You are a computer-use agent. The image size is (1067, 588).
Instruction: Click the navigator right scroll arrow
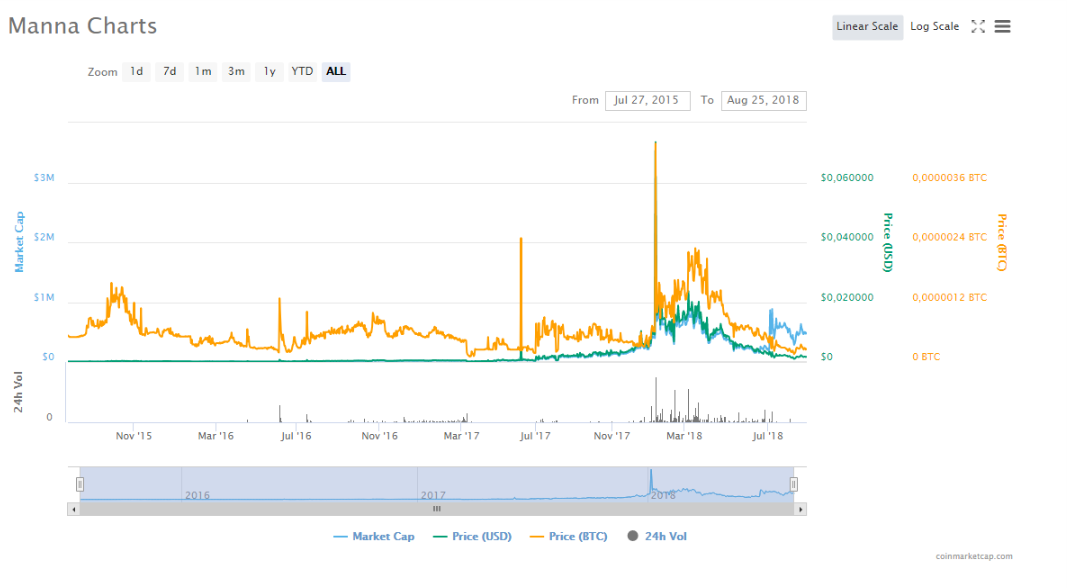pos(800,509)
